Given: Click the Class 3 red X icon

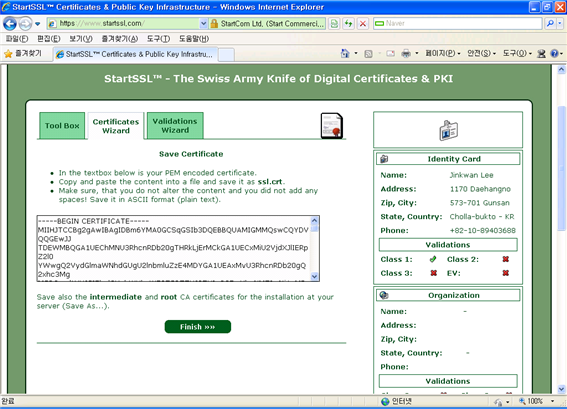Looking at the screenshot, I should pyautogui.click(x=434, y=273).
